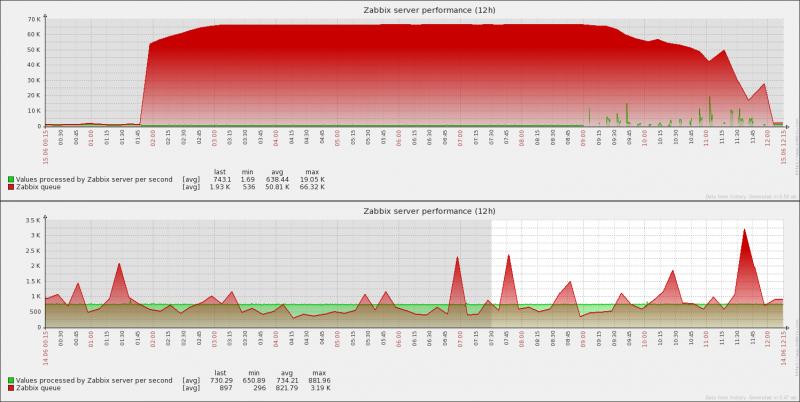Click the '2.5 K' y-axis label
Viewport: 800px width, 402px height.
coord(33,251)
